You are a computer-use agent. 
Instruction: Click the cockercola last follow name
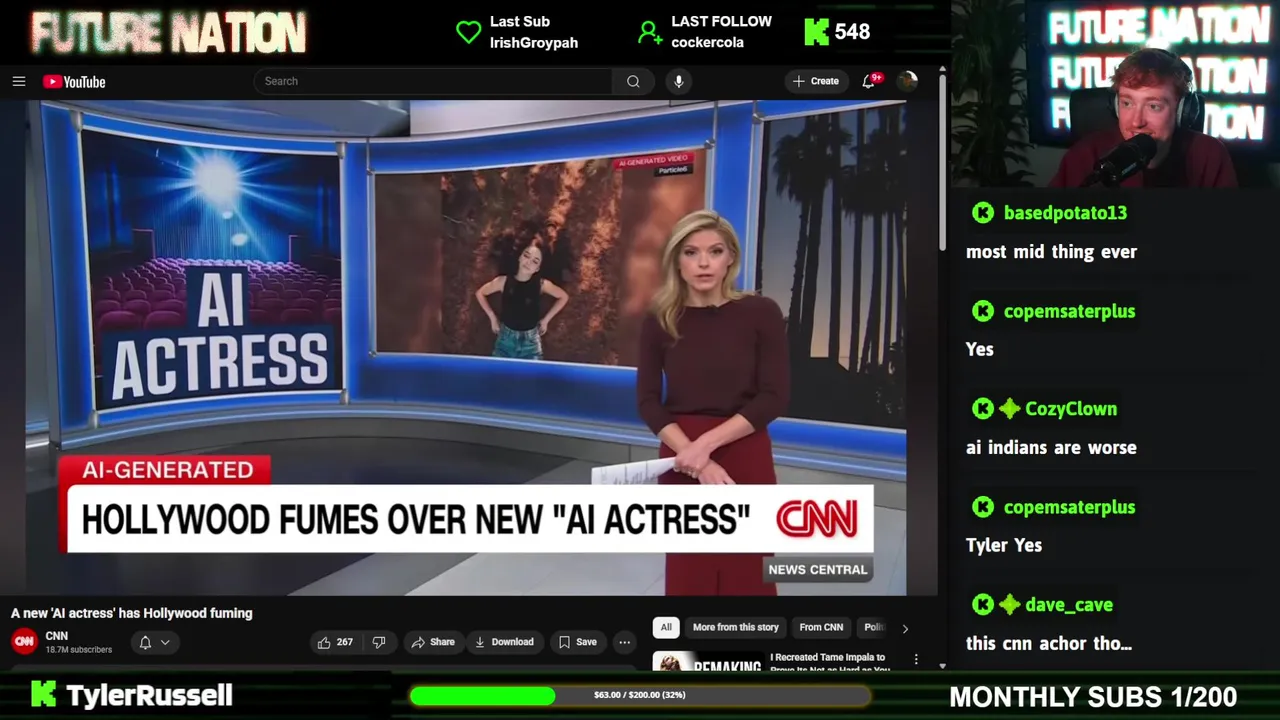coord(707,43)
